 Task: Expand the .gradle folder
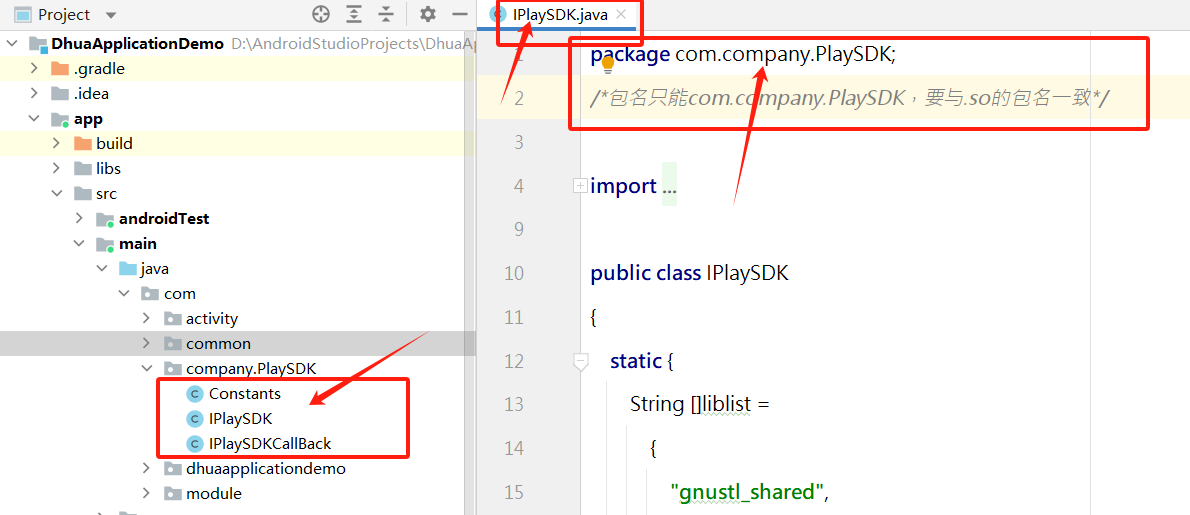[34, 68]
